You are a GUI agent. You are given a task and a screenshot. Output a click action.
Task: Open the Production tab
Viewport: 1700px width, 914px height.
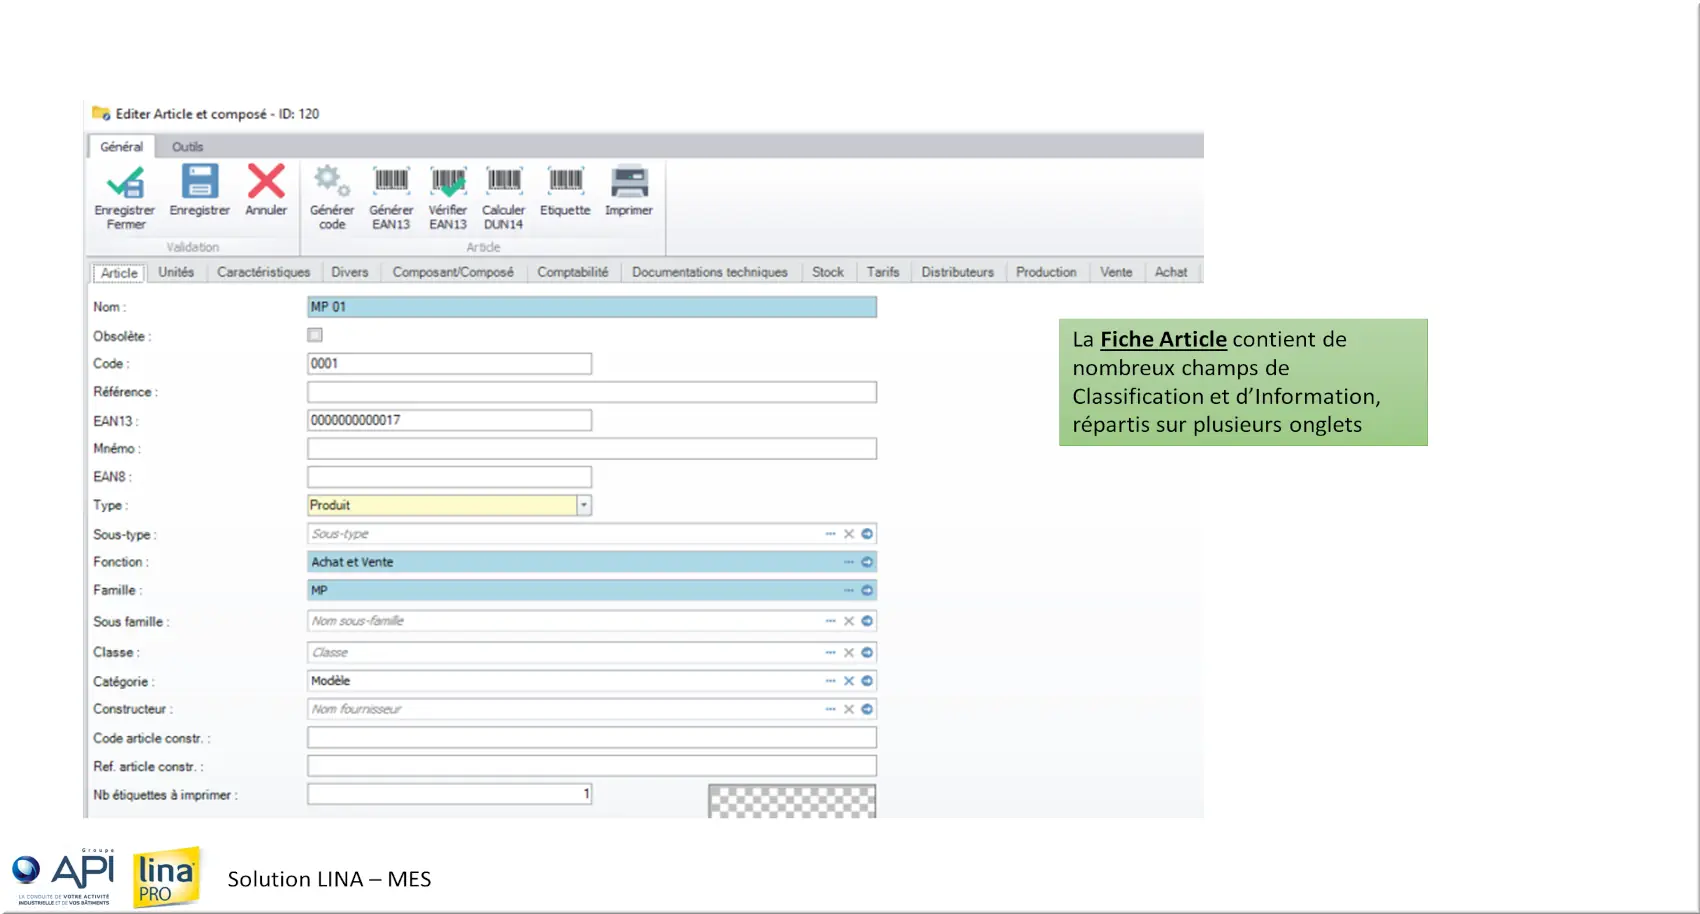coord(1046,272)
